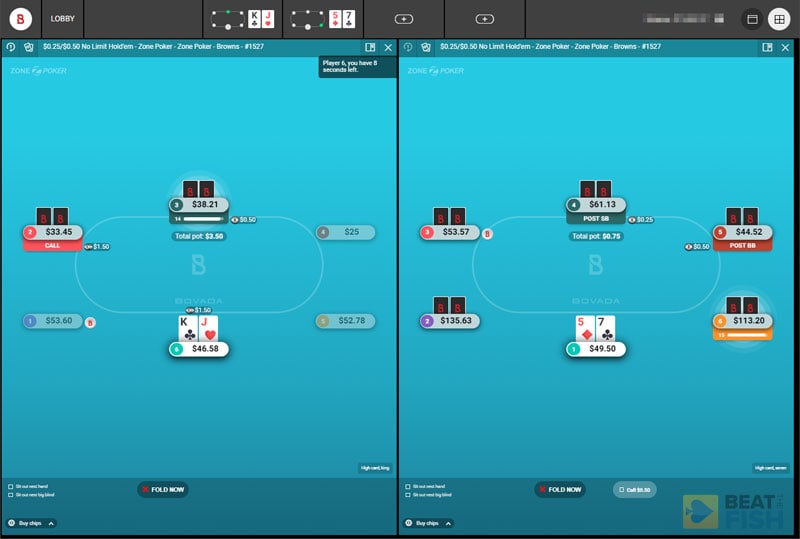The image size is (800, 539).
Task: Switch to grid table layout view
Action: click(x=778, y=19)
